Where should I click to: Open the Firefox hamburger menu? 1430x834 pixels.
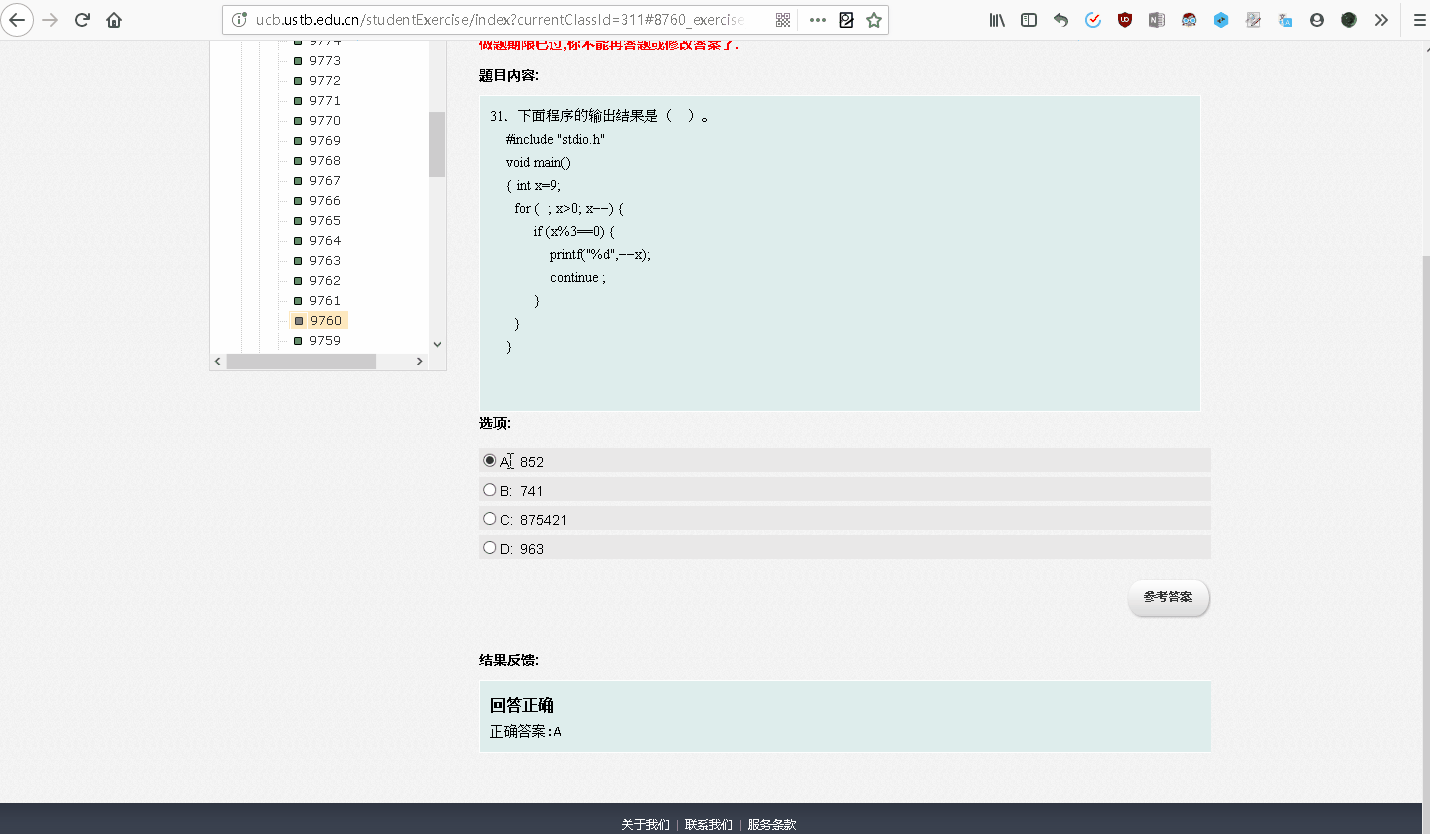pyautogui.click(x=1419, y=20)
